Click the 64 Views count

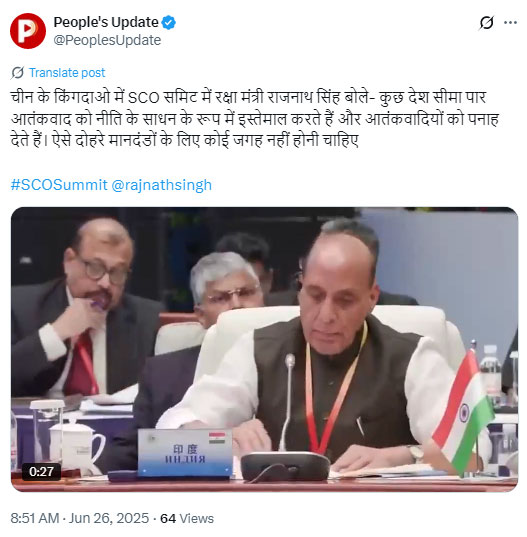pyautogui.click(x=187, y=519)
